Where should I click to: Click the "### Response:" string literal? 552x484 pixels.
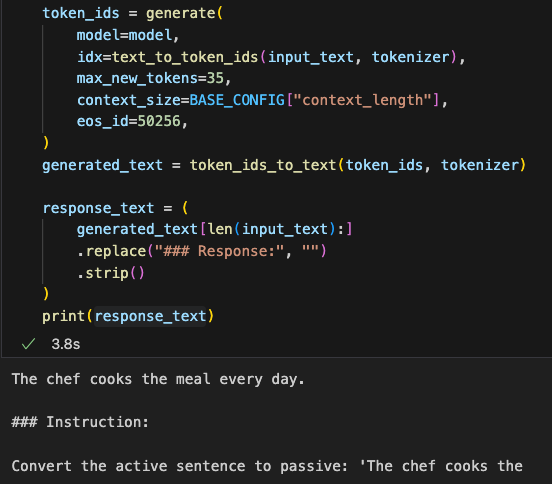(x=219, y=251)
